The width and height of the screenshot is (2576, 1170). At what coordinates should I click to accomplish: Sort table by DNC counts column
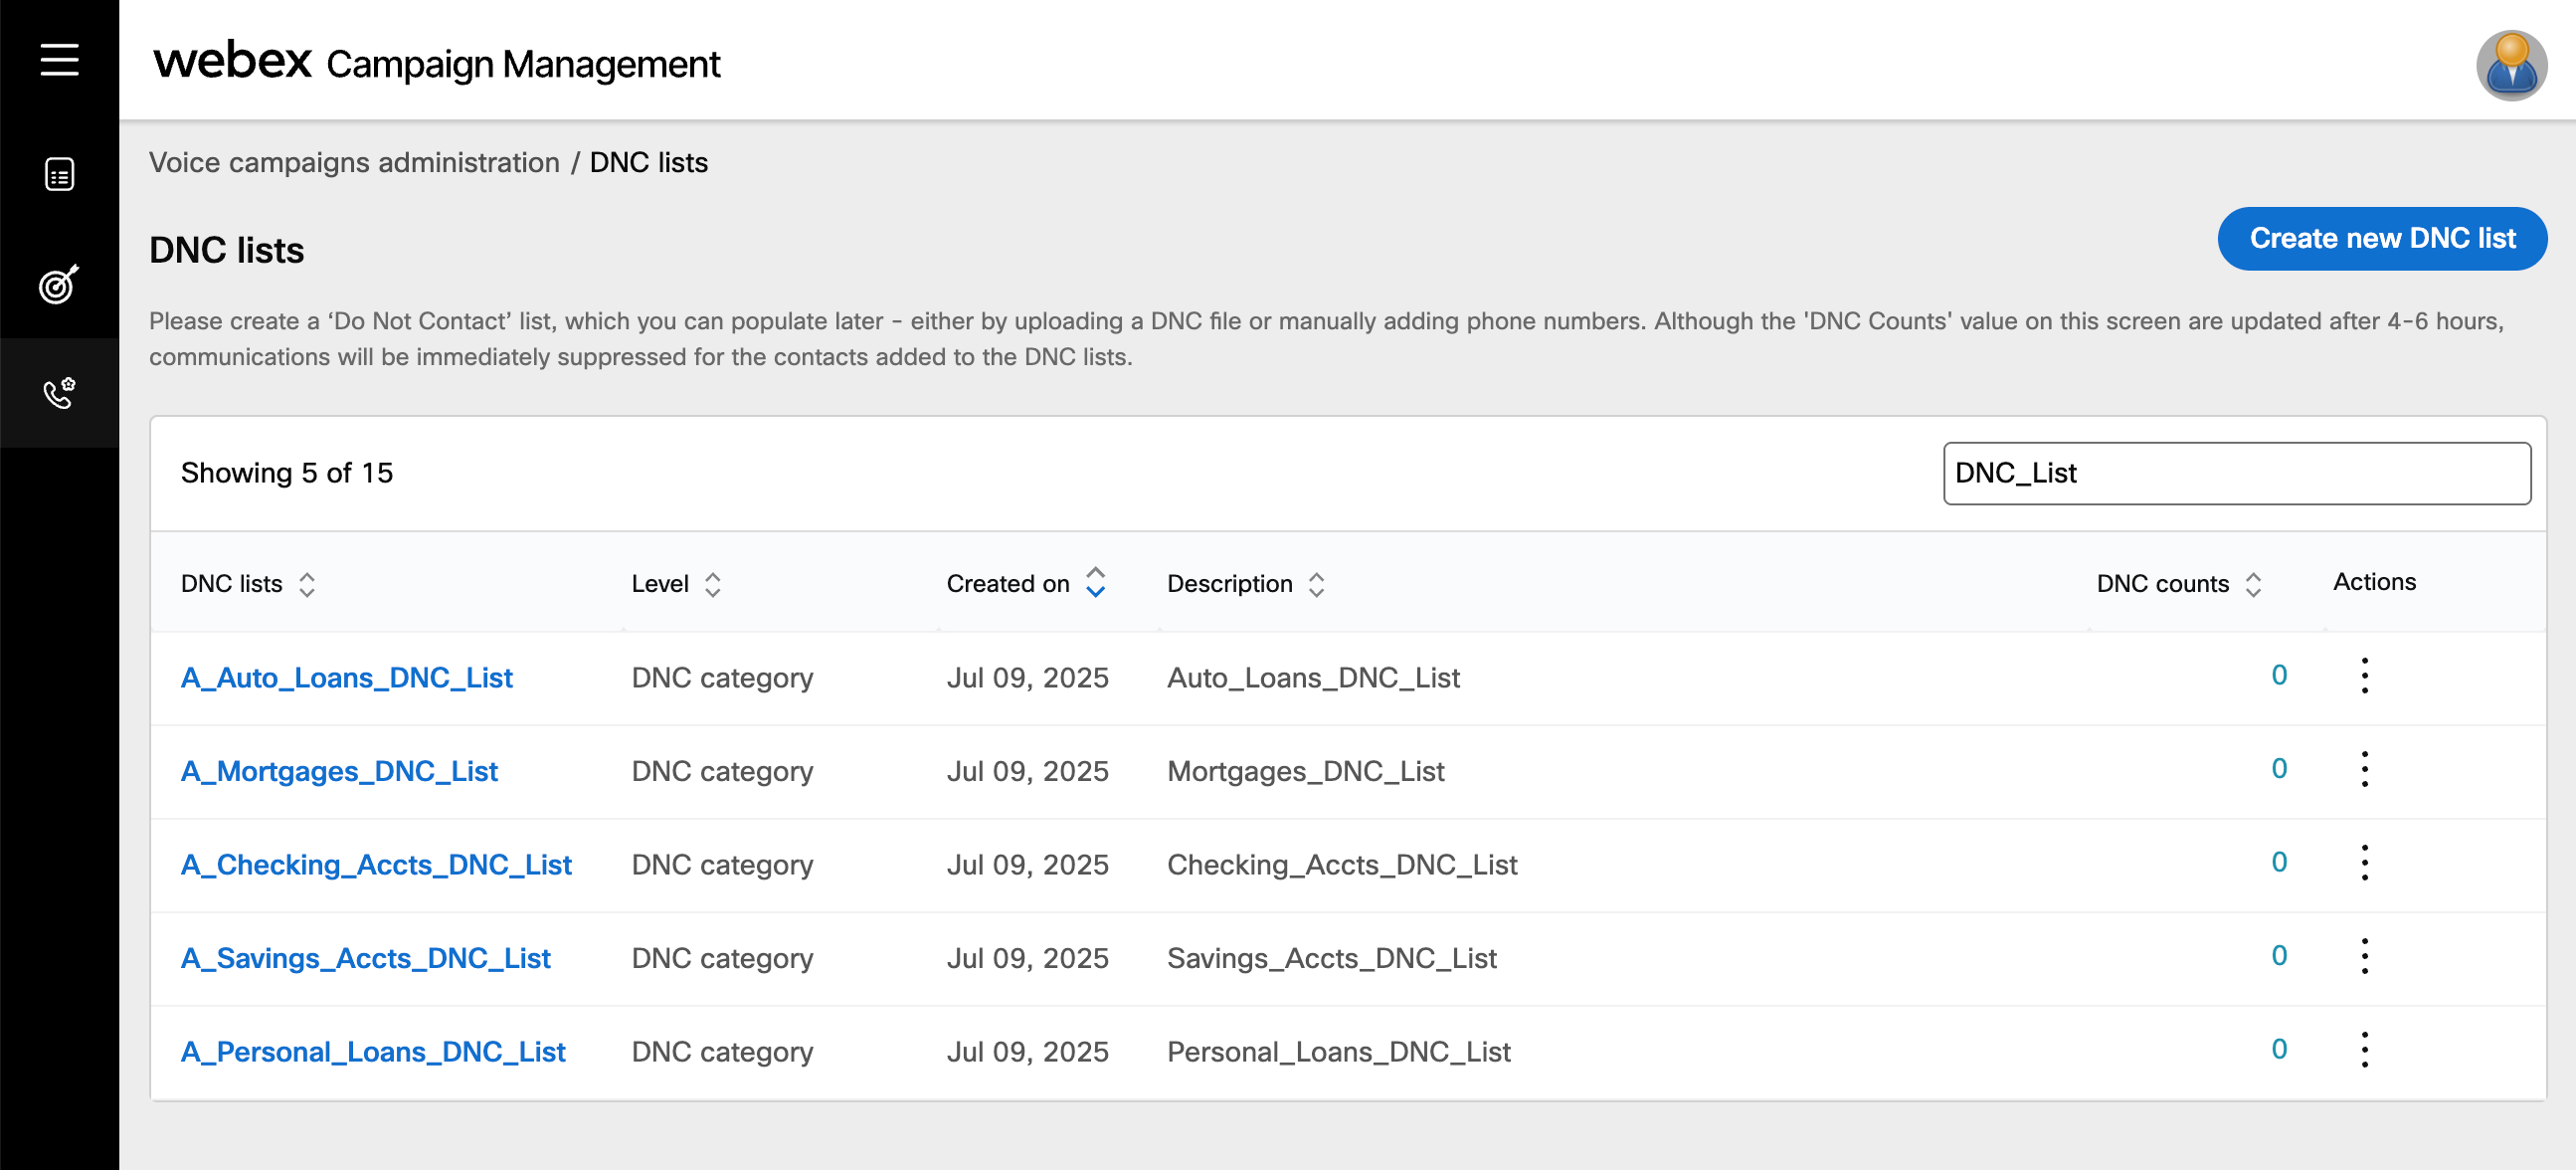pyautogui.click(x=2252, y=584)
